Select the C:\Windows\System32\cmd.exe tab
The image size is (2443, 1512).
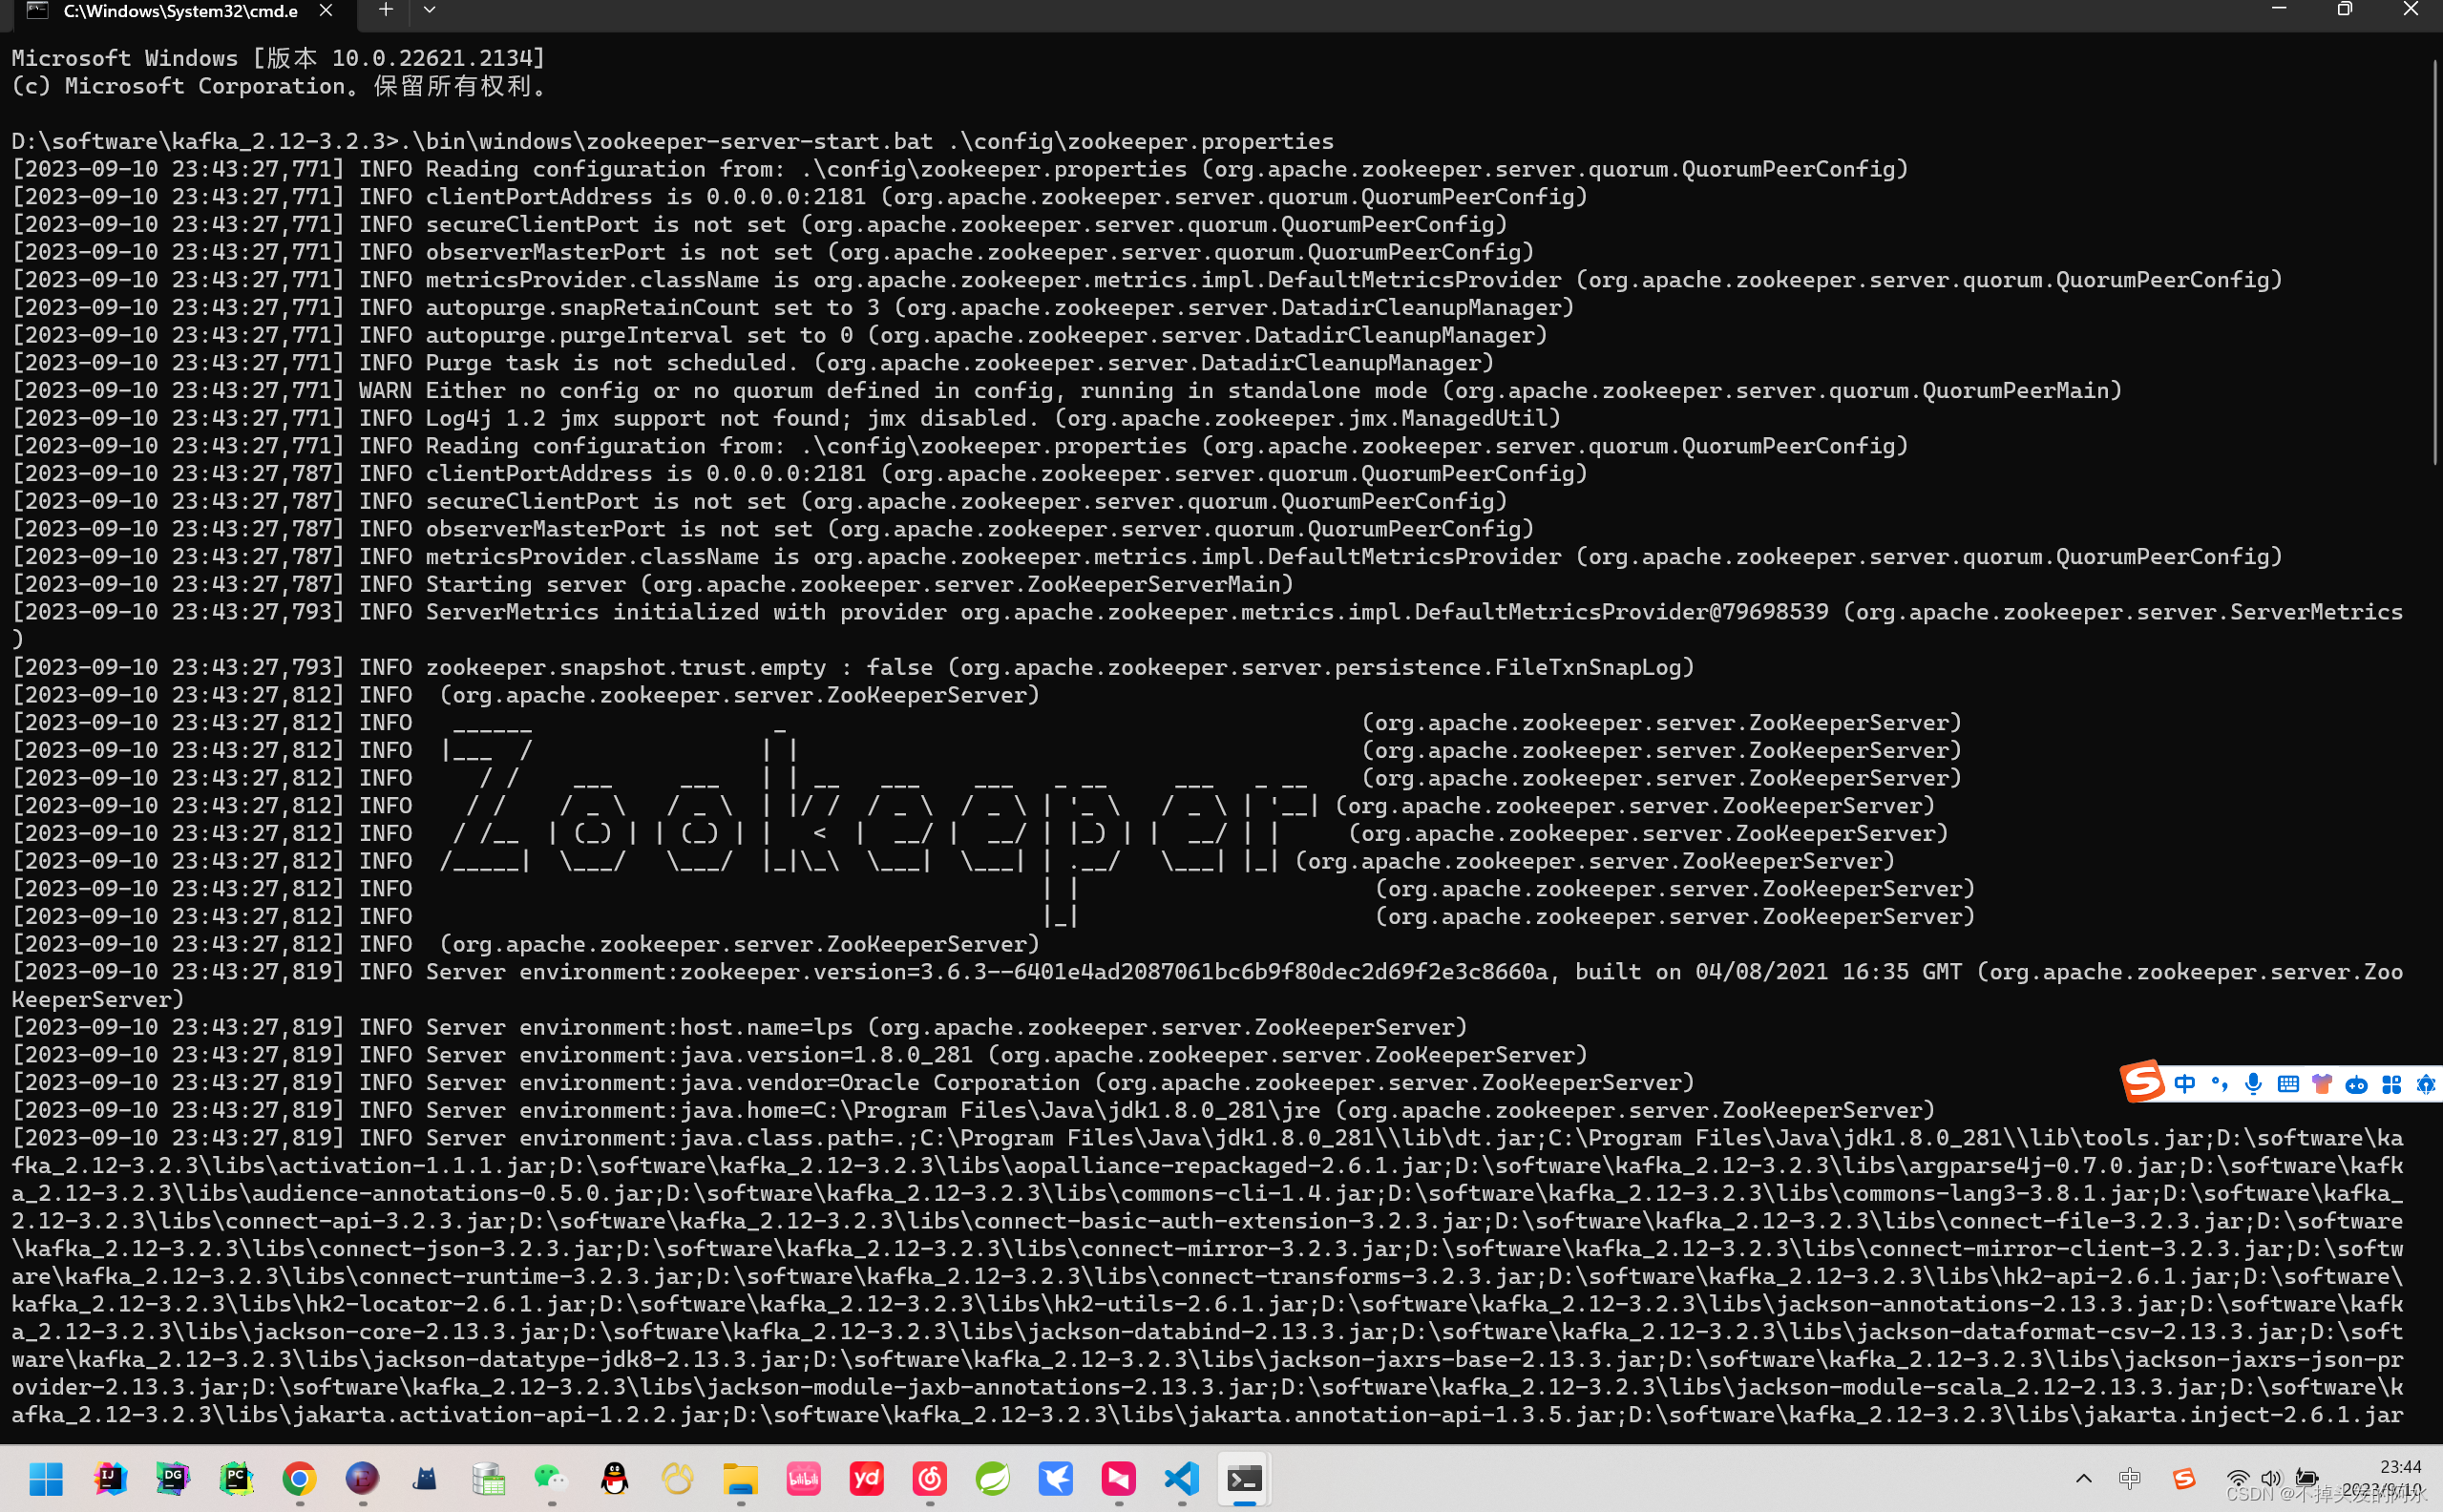180,12
